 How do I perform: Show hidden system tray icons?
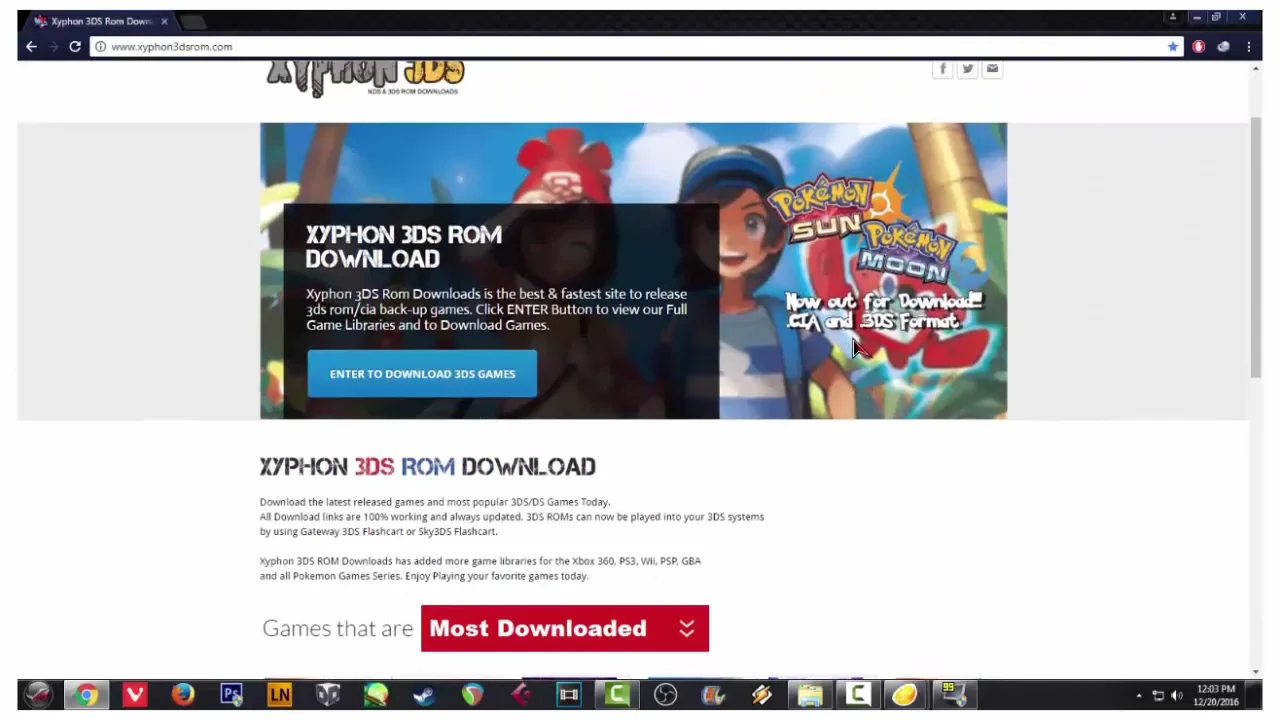pos(1138,695)
